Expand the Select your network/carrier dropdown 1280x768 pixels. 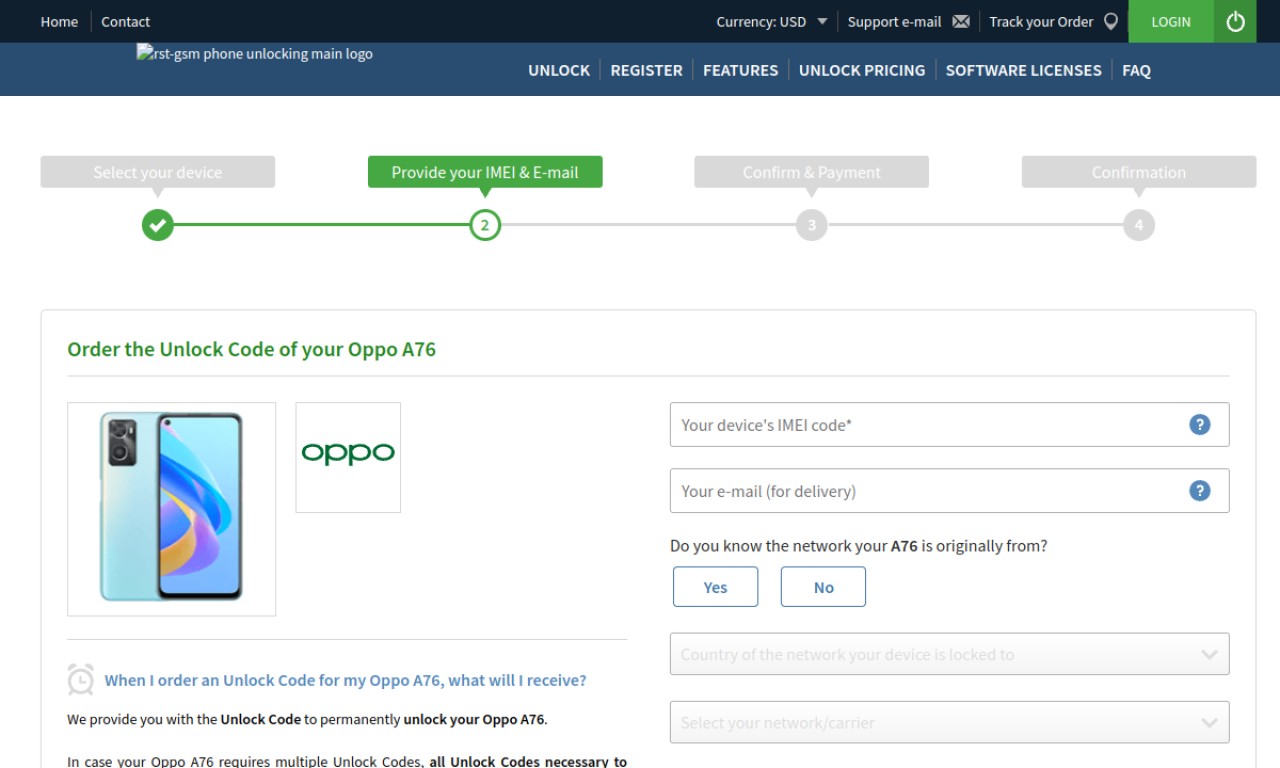point(949,722)
